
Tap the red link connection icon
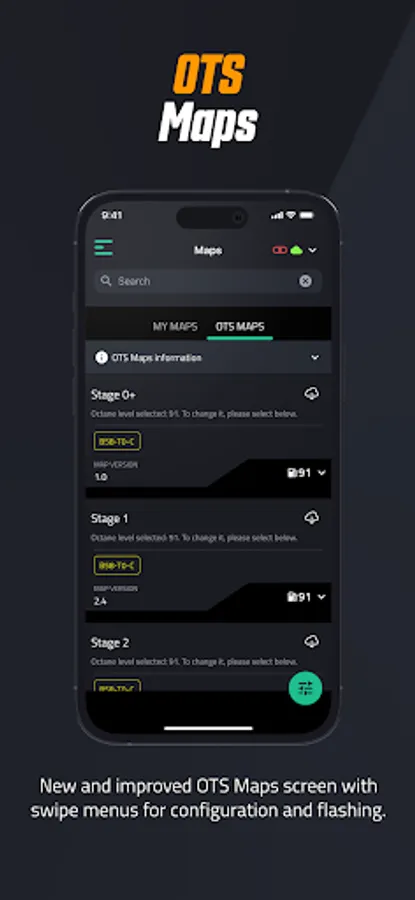[x=280, y=250]
